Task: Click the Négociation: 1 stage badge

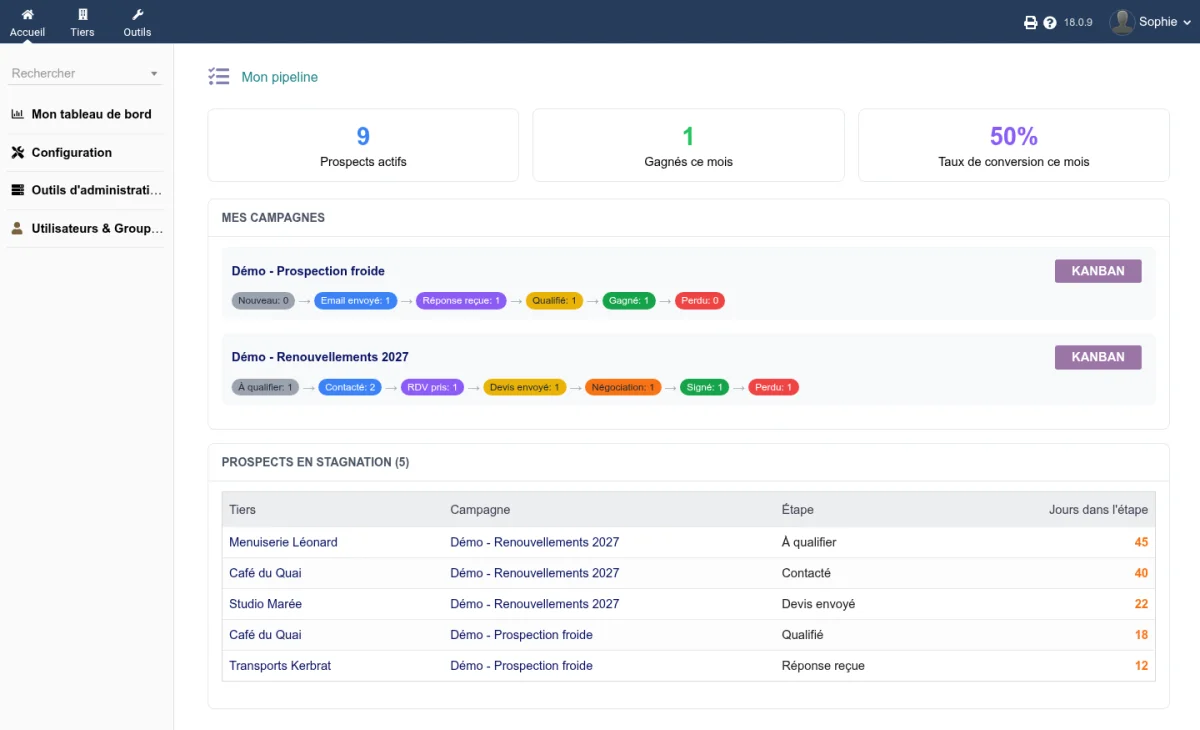Action: click(623, 387)
